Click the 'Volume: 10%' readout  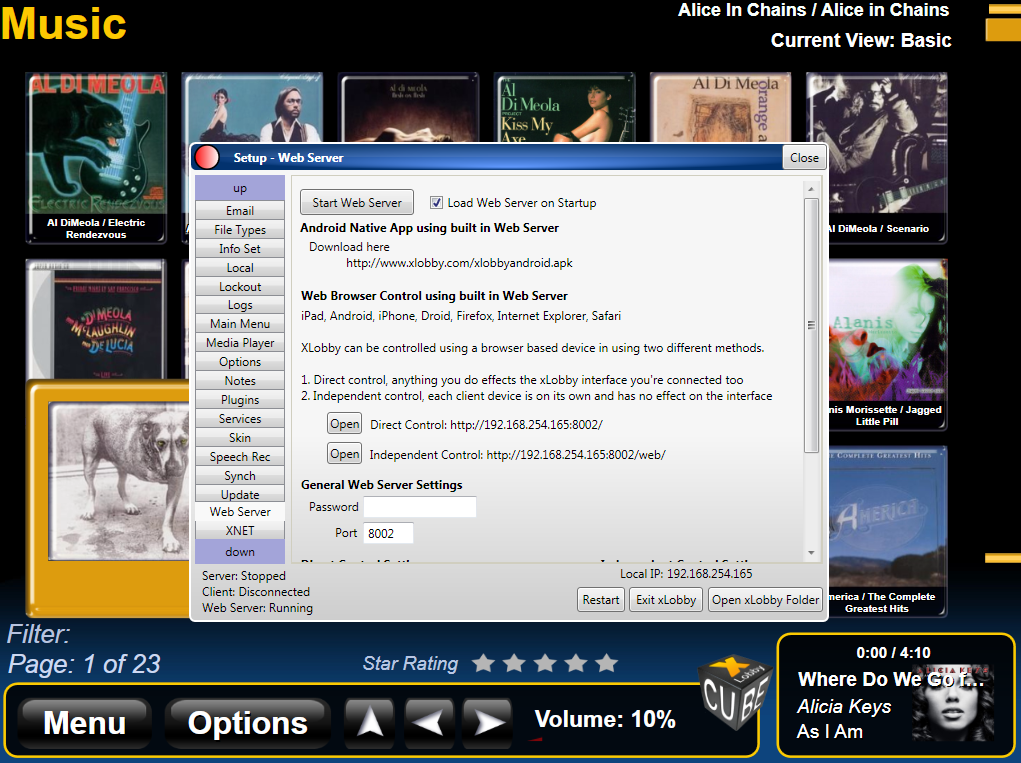(605, 719)
